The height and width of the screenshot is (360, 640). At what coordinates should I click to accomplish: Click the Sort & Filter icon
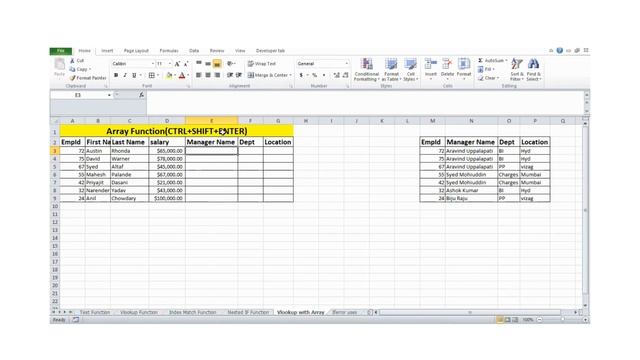coord(517,64)
